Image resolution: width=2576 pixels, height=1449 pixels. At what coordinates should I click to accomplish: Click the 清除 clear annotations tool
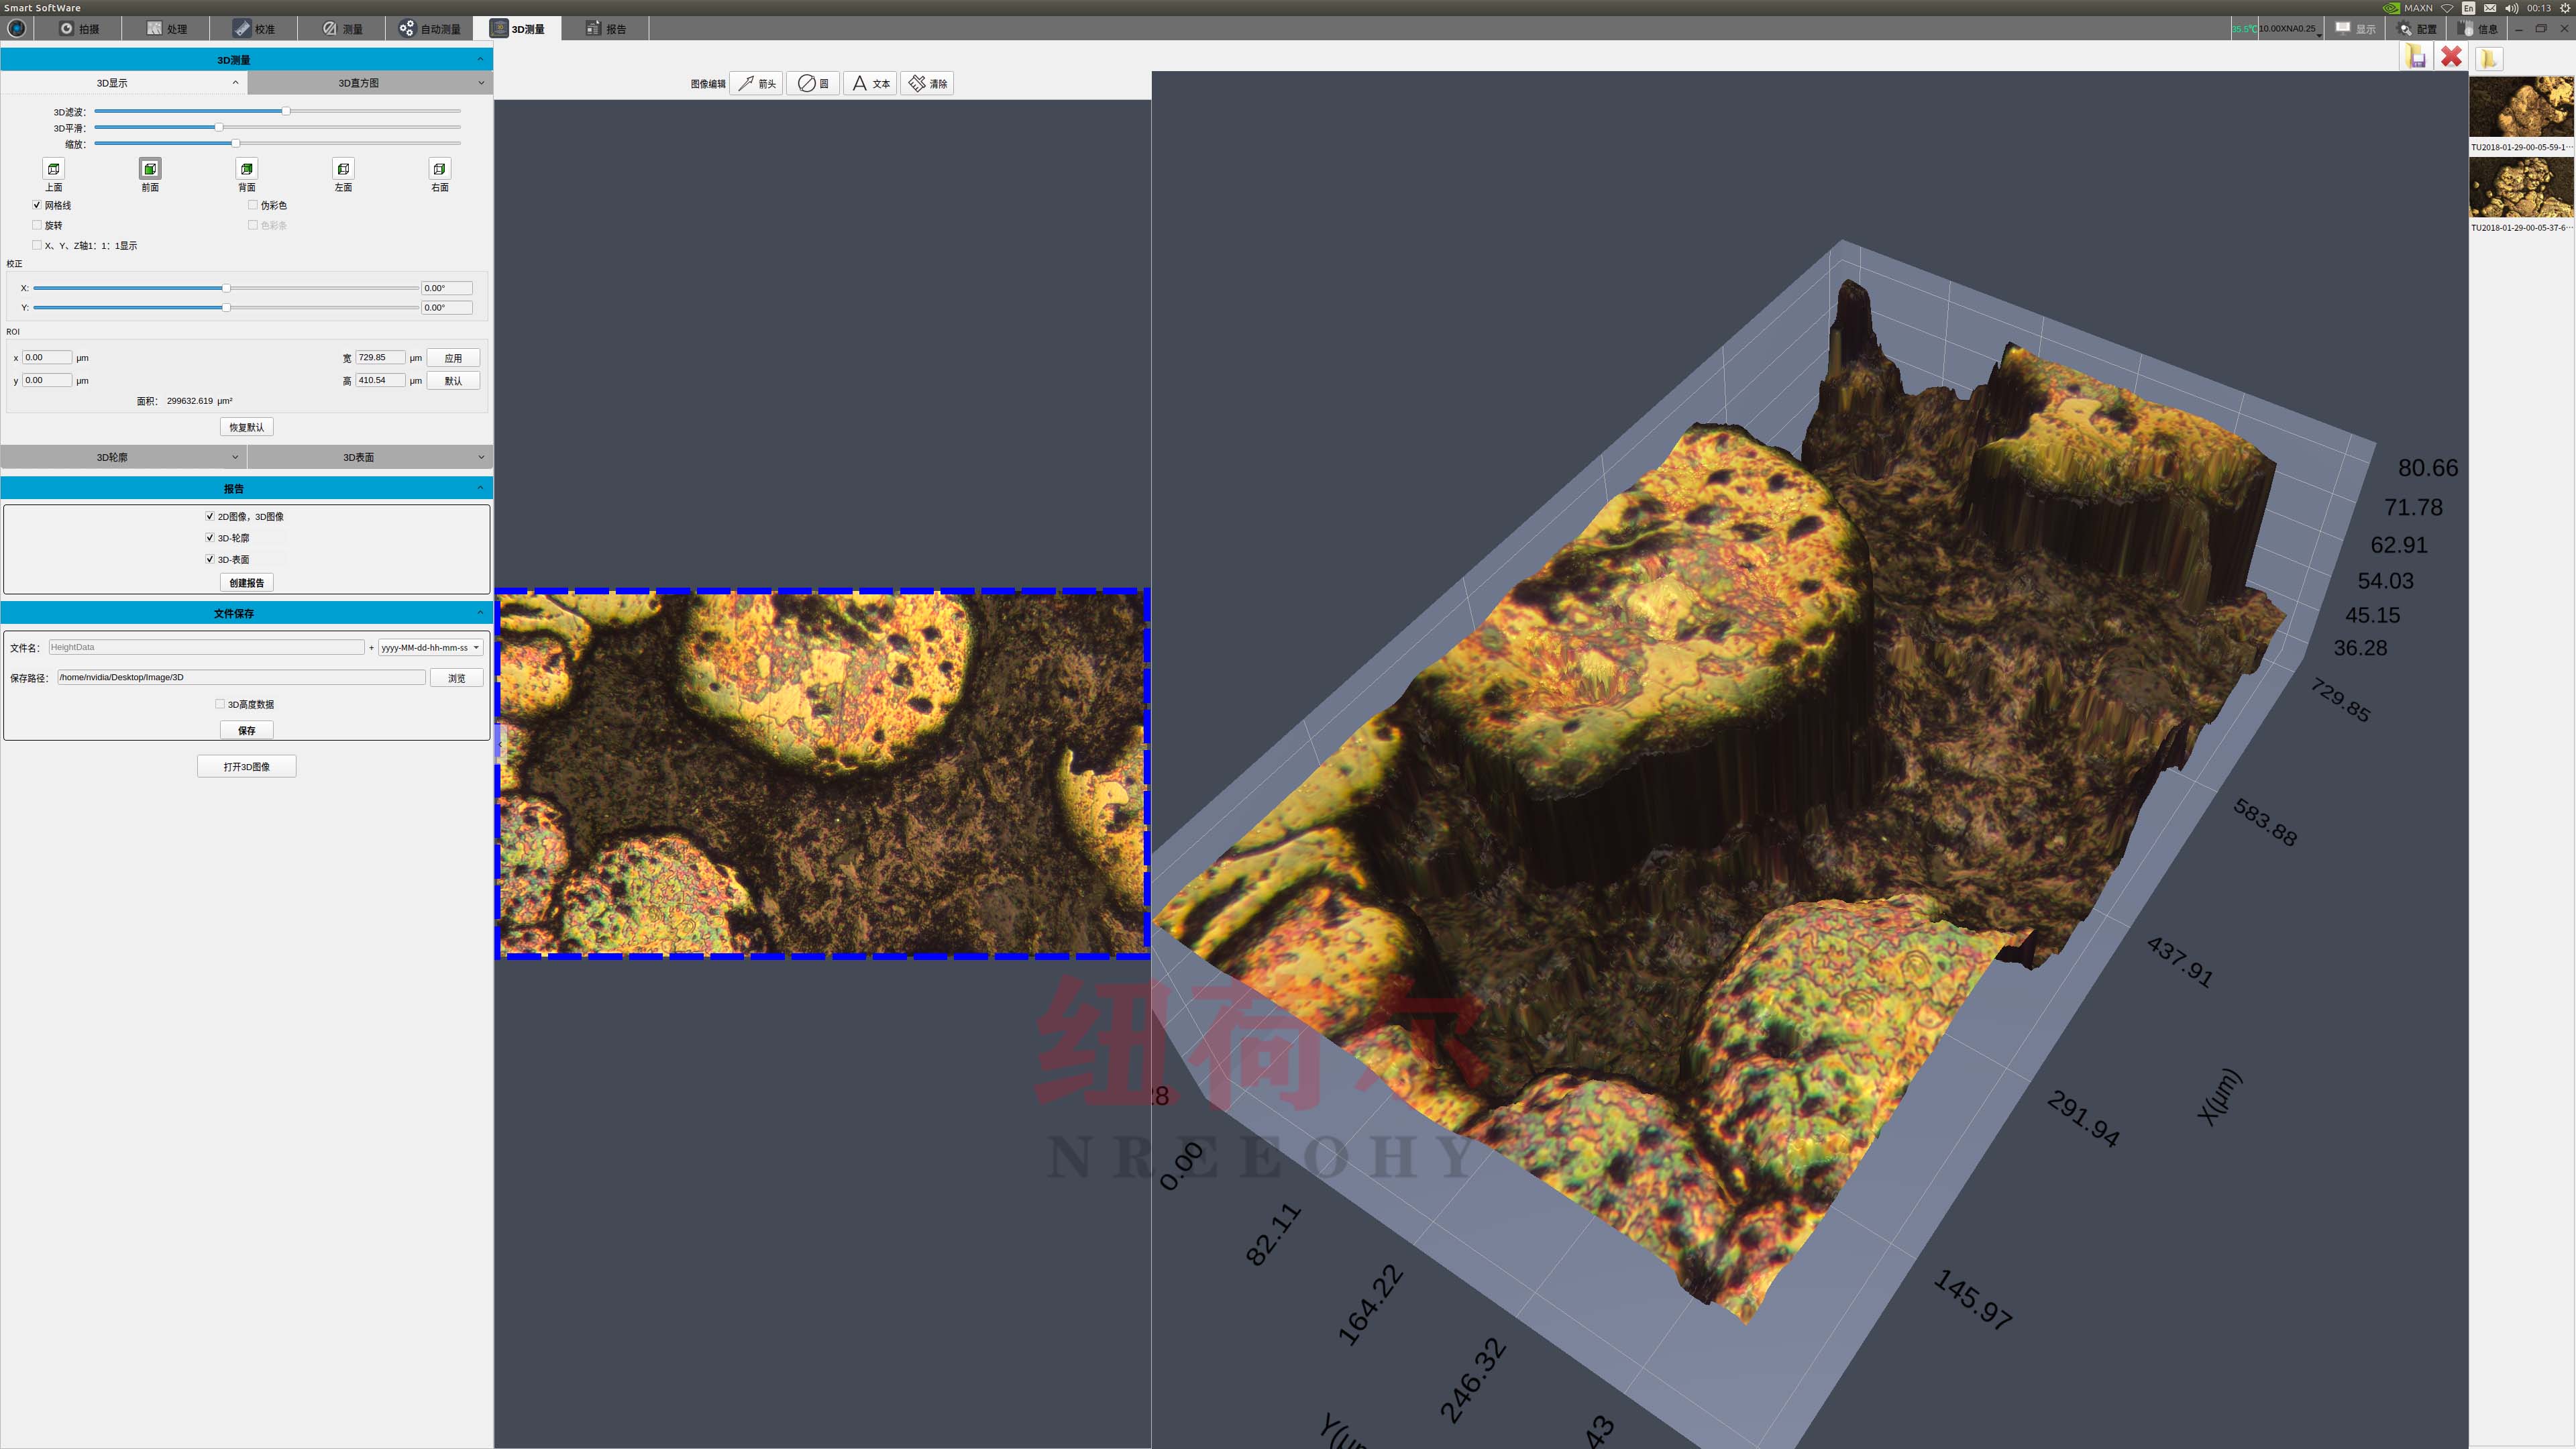tap(927, 84)
